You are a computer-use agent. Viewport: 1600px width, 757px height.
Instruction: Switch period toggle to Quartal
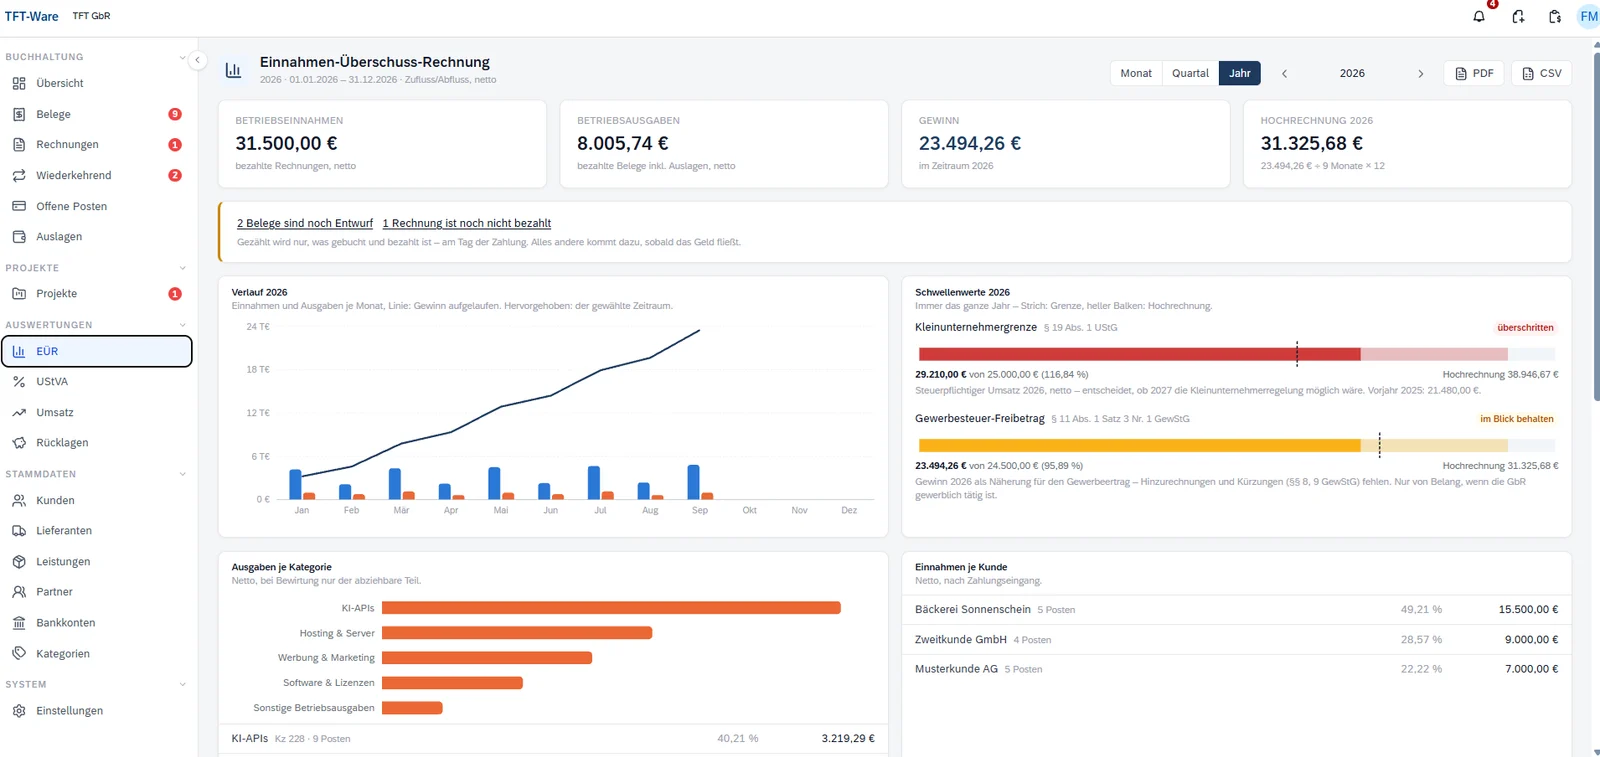click(x=1190, y=73)
